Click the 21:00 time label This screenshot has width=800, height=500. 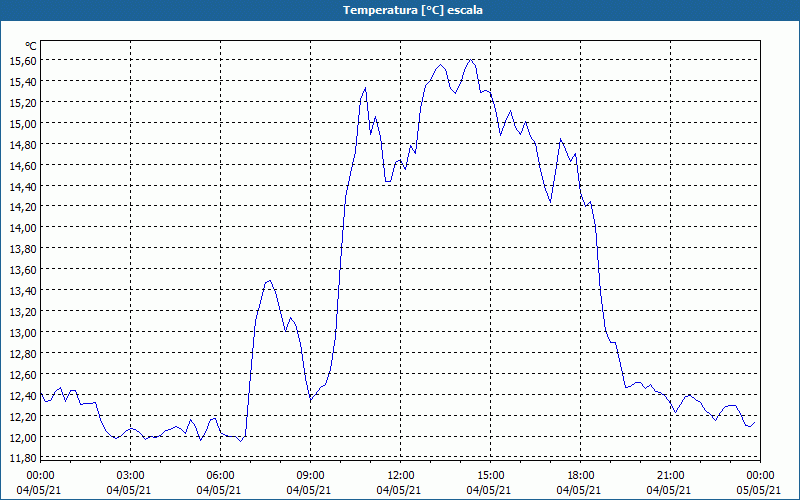[x=670, y=476]
